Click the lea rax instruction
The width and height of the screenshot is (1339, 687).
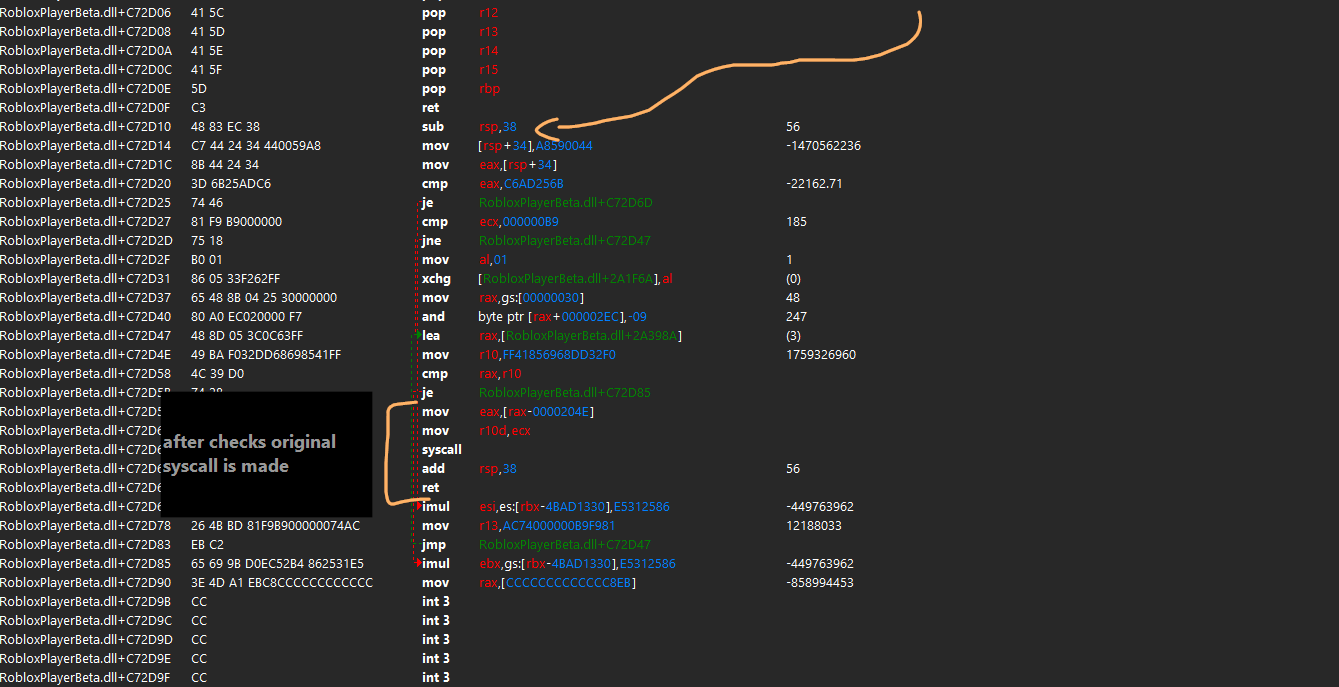pyautogui.click(x=552, y=336)
